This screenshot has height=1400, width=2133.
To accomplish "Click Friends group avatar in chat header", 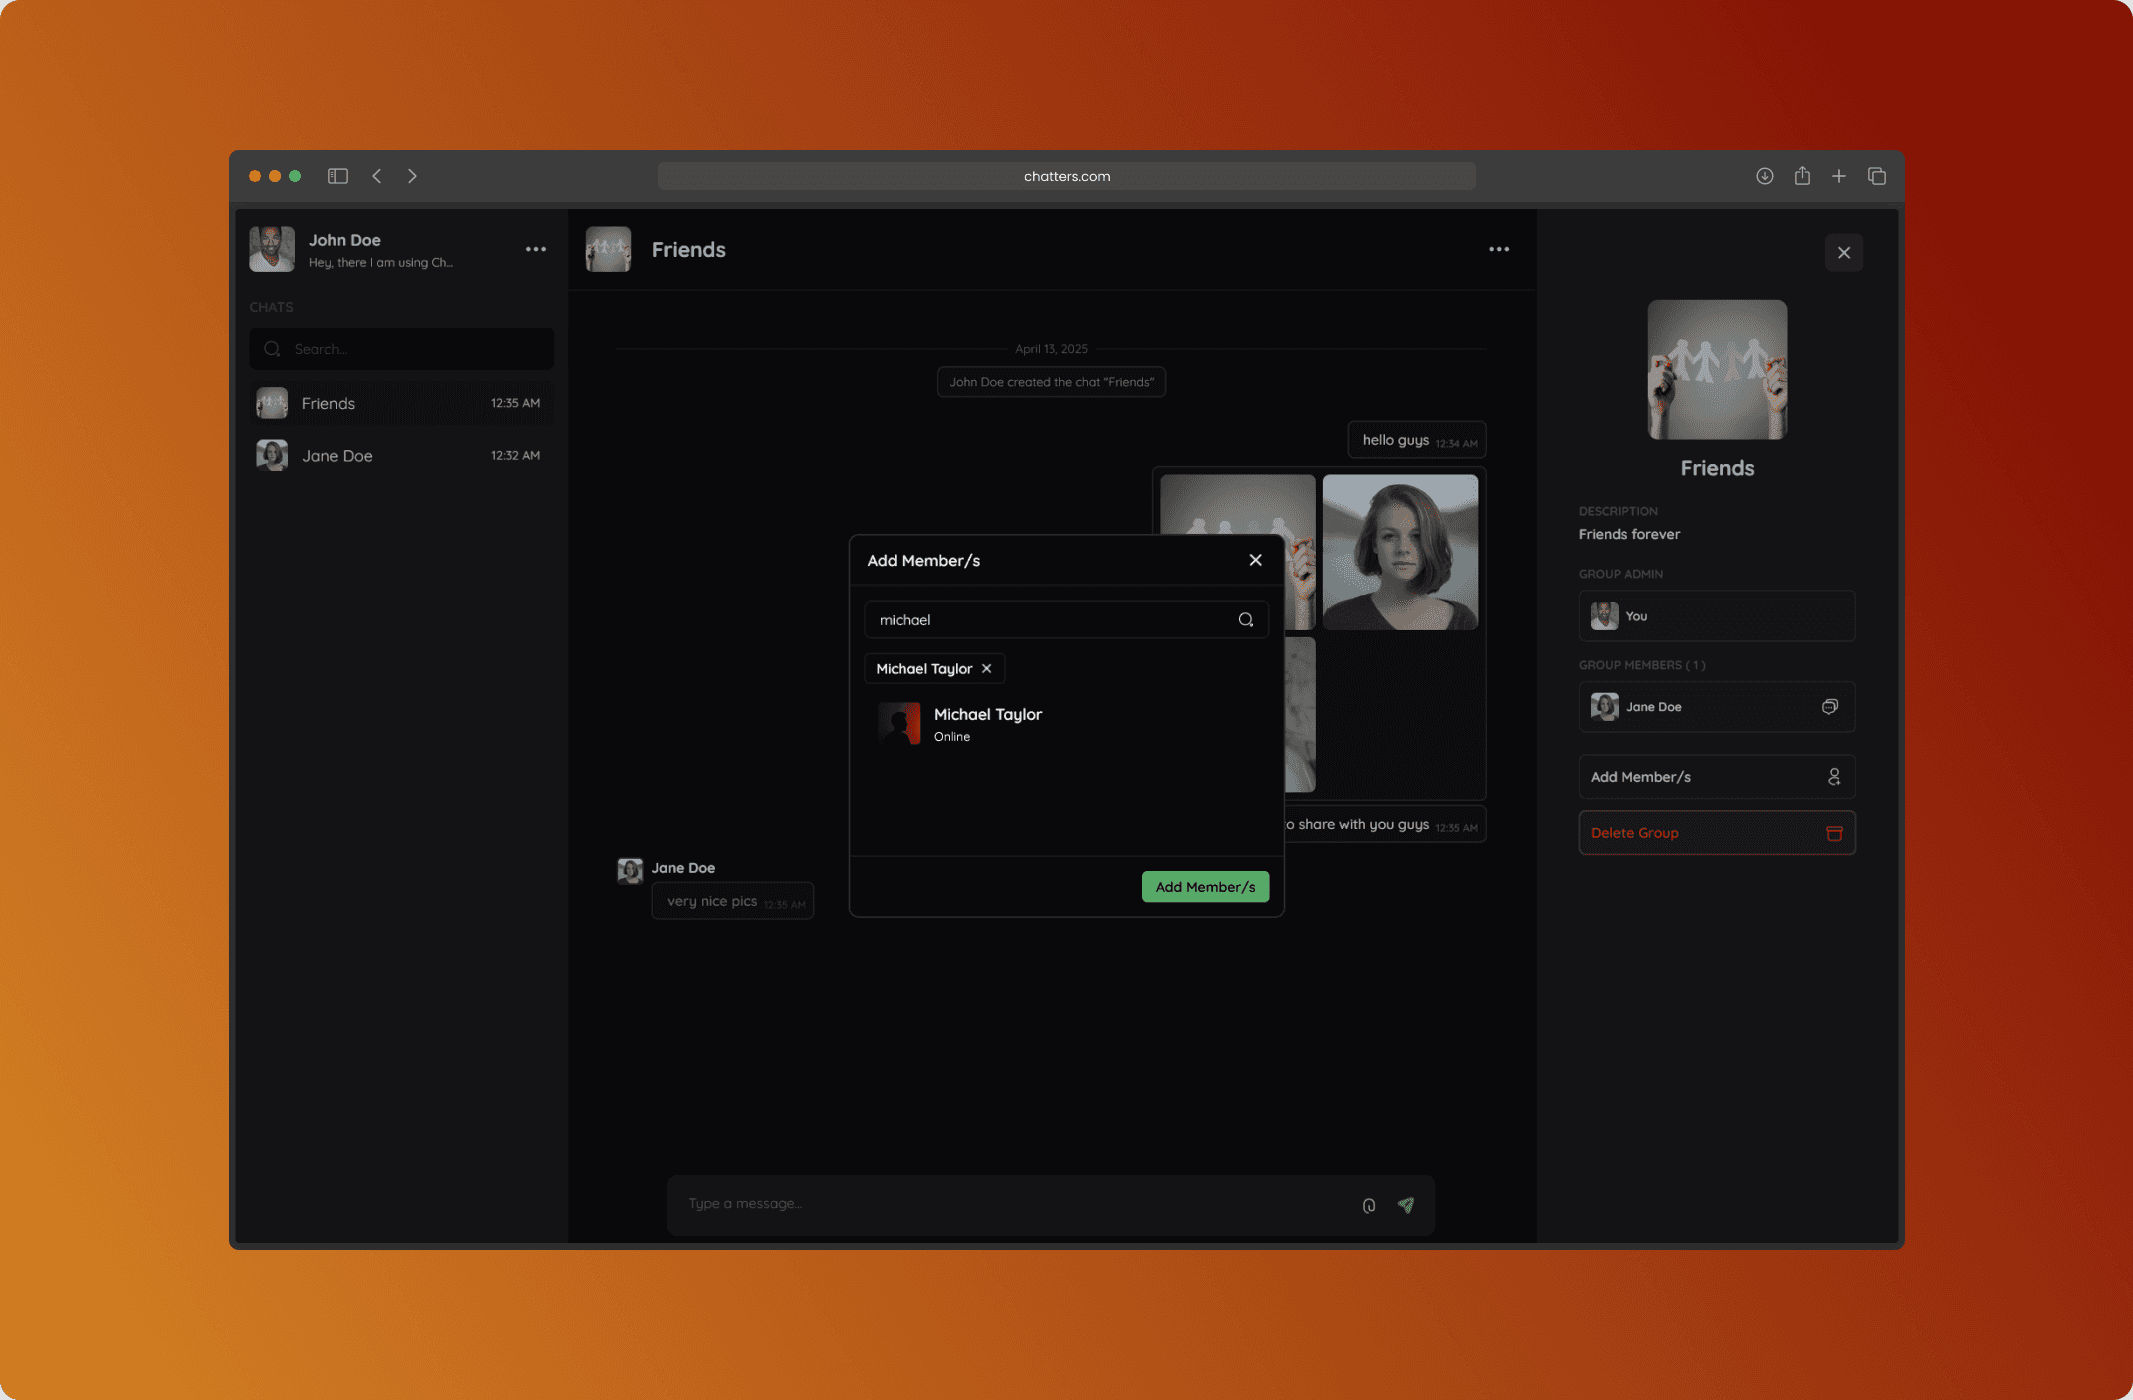I will (x=608, y=249).
